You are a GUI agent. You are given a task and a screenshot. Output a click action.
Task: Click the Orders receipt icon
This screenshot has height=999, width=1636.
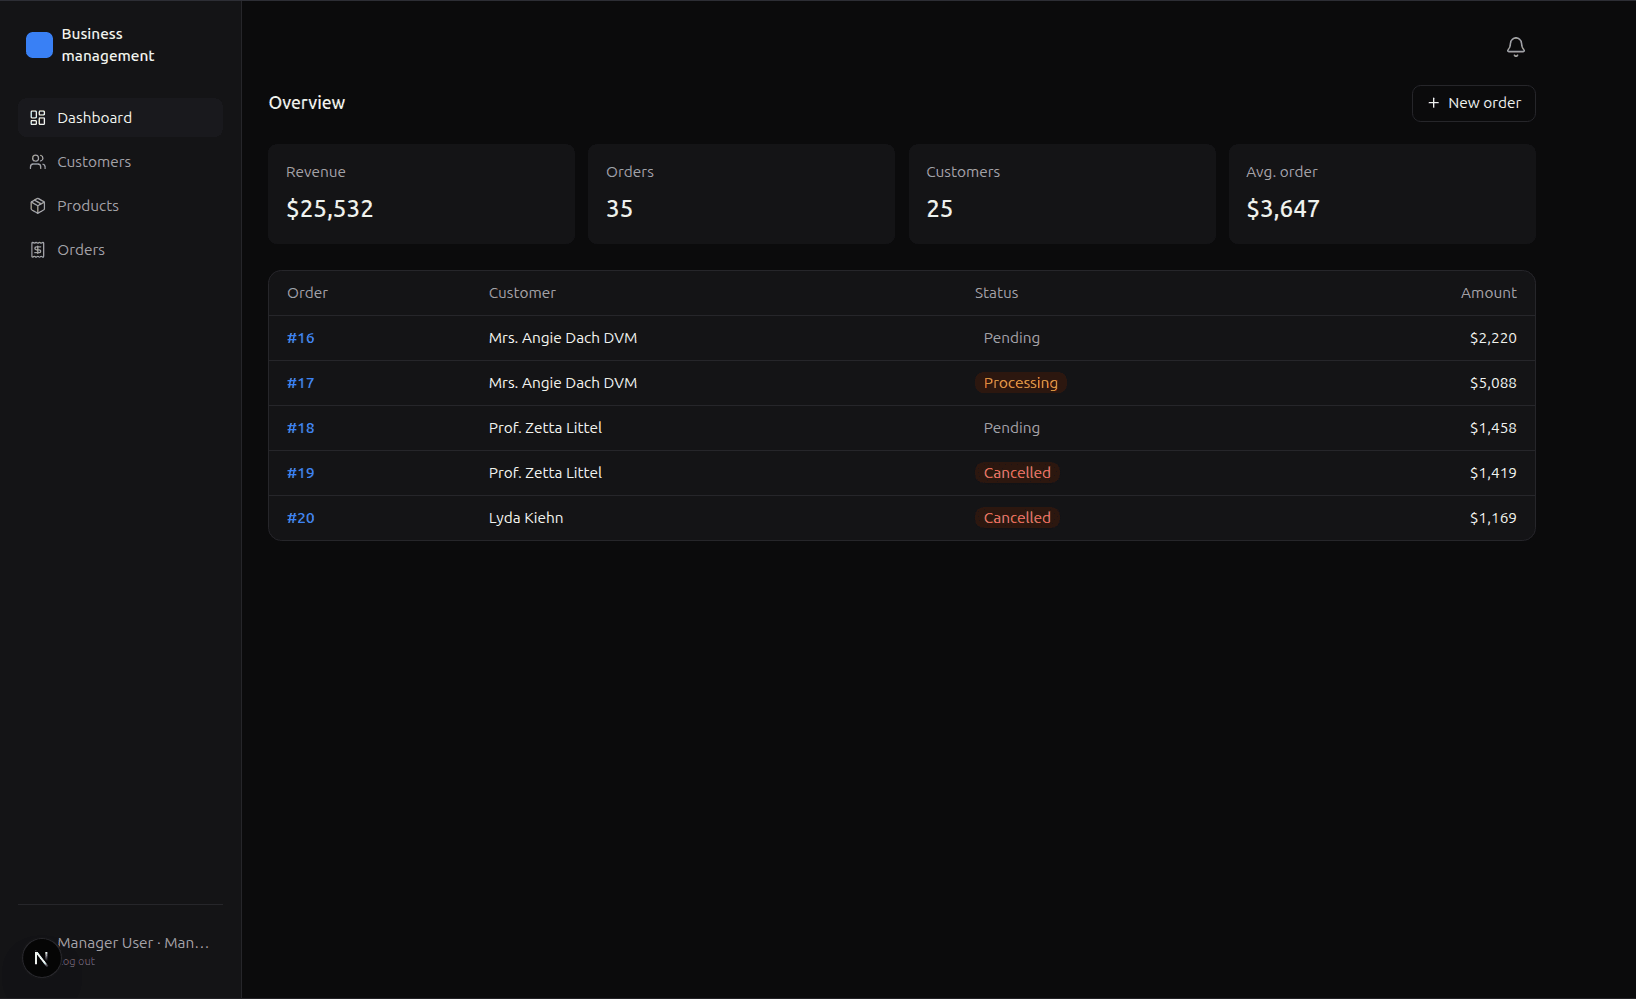tap(38, 250)
